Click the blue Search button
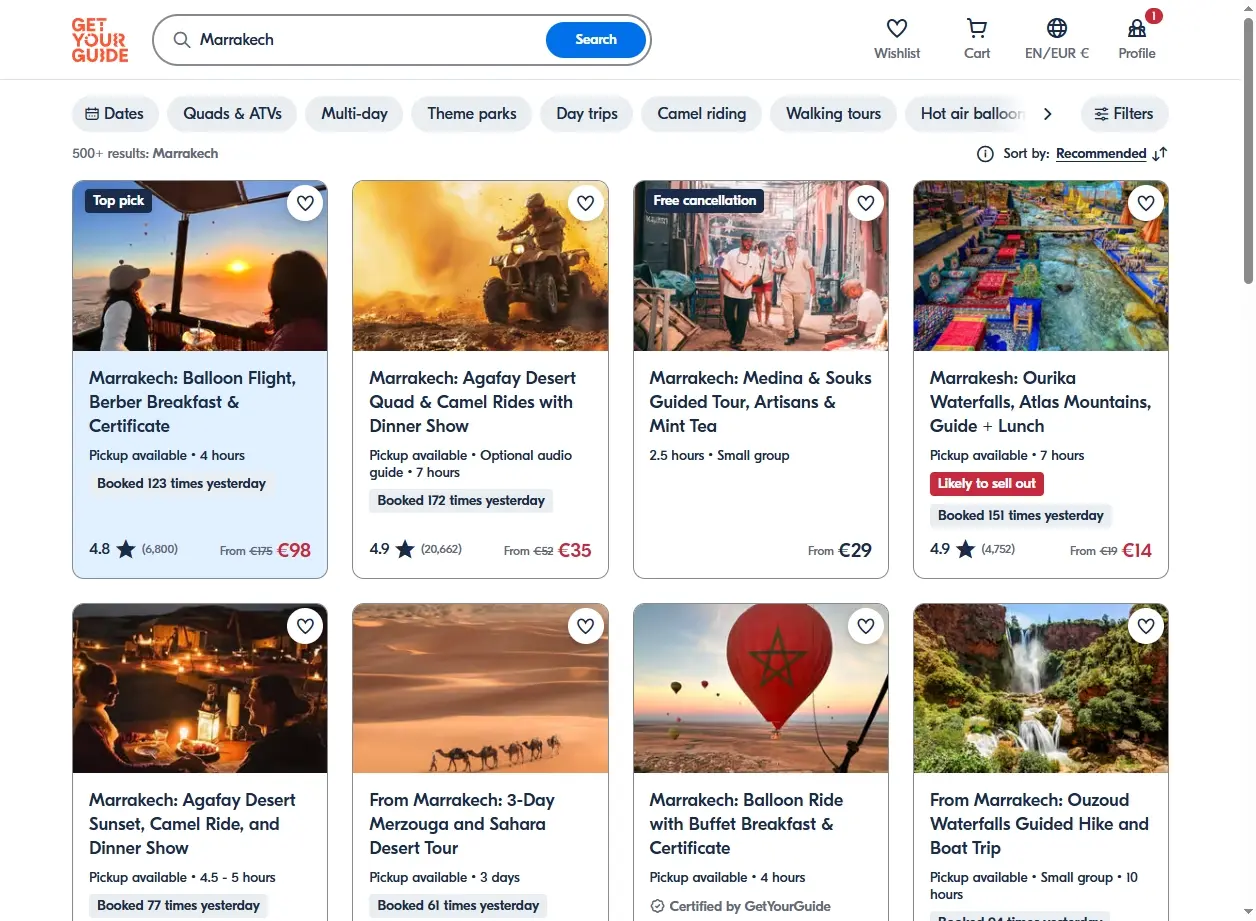Viewport: 1256px width, 921px height. [596, 40]
